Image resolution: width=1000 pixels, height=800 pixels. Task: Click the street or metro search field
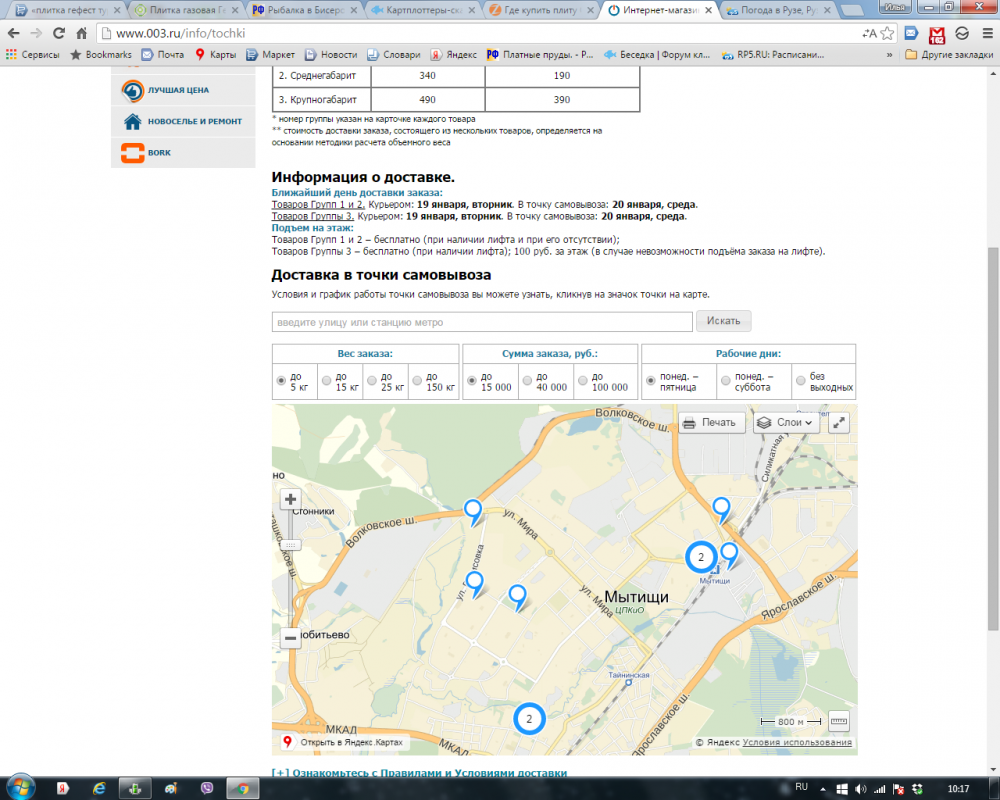482,322
